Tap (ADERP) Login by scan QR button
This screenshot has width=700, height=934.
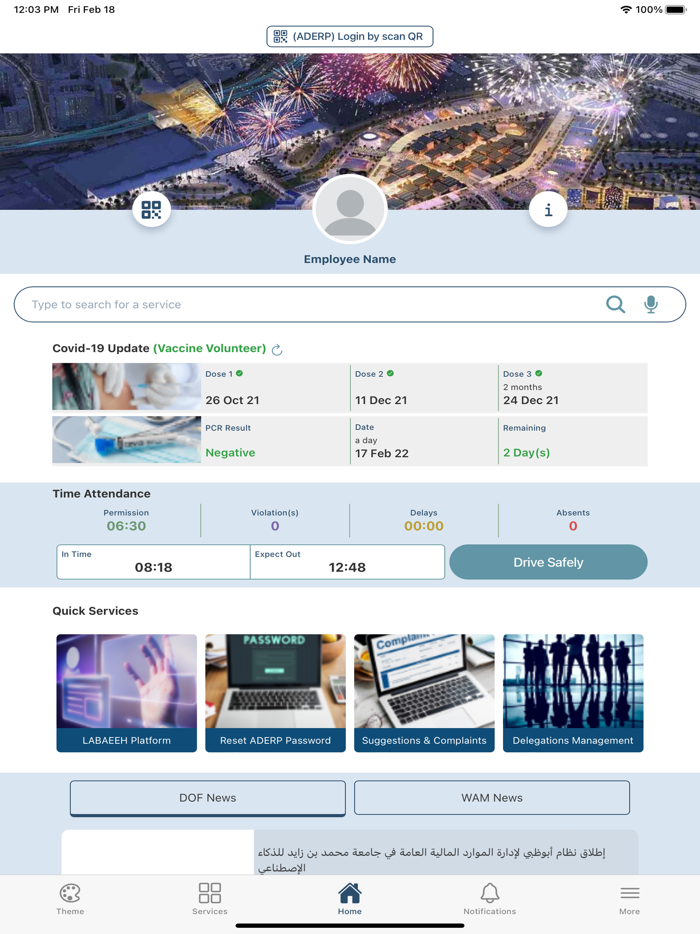[x=350, y=36]
